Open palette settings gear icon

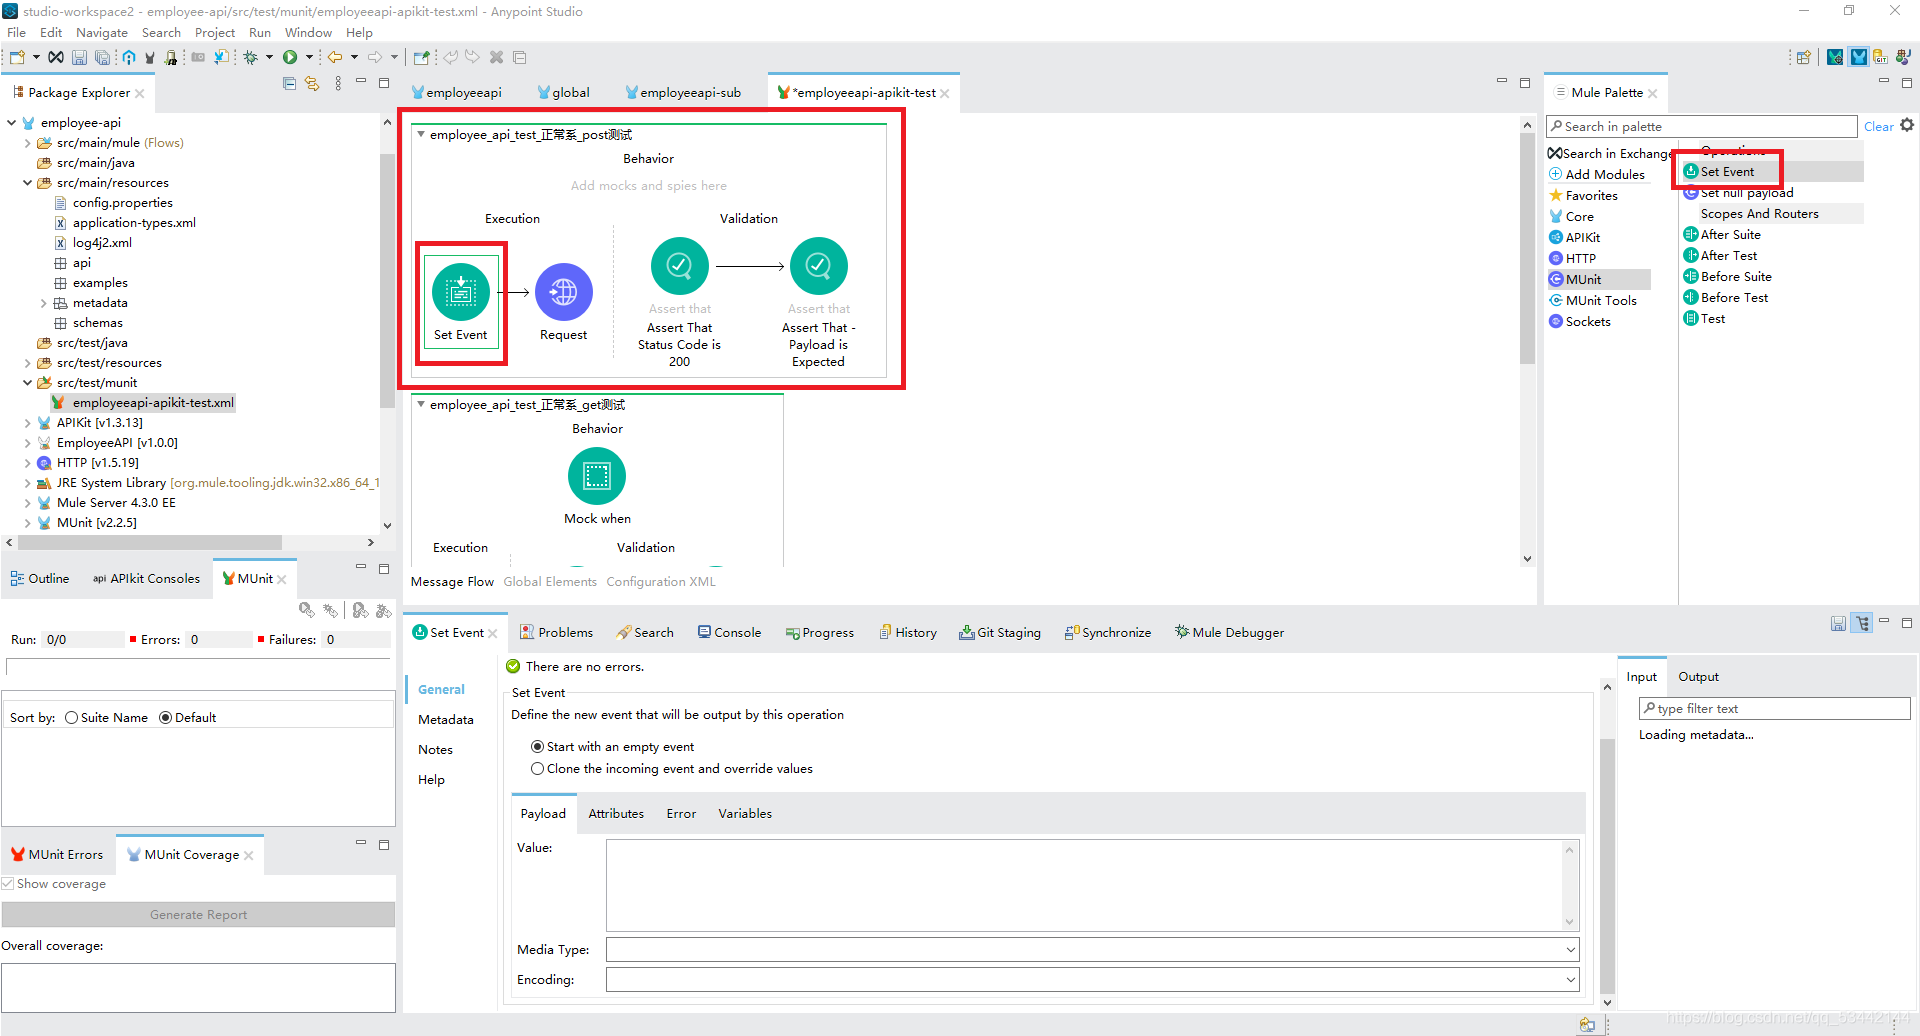[1907, 125]
